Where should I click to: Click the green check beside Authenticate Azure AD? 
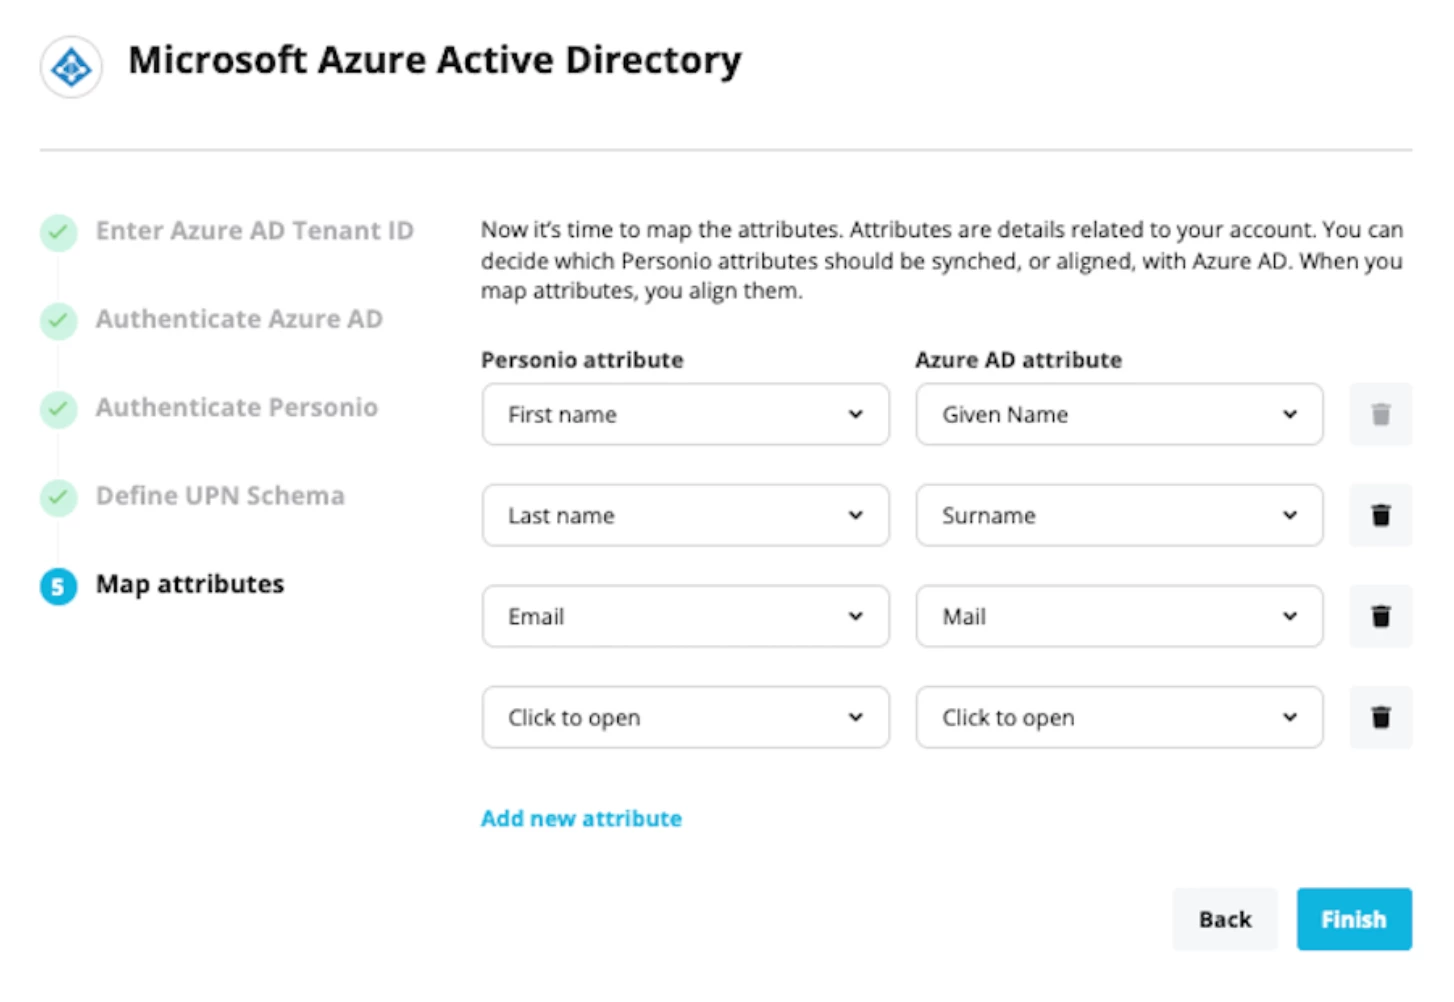(59, 320)
